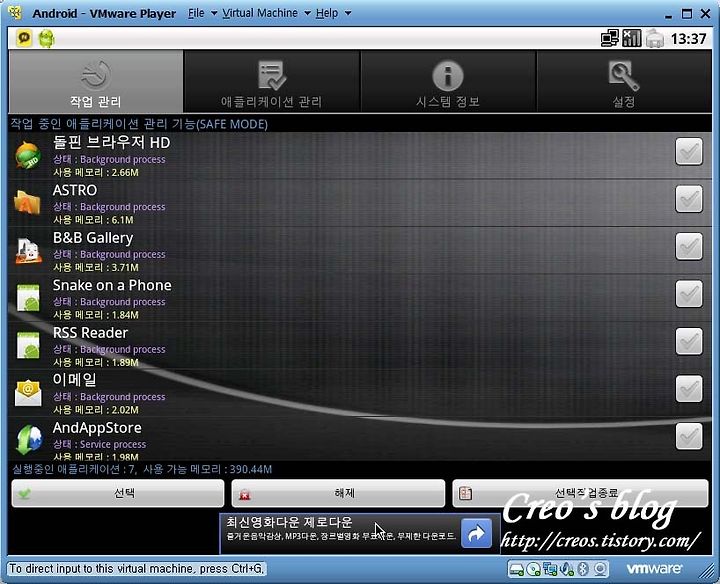Click the AndAppStore globe icon

[x=29, y=439]
